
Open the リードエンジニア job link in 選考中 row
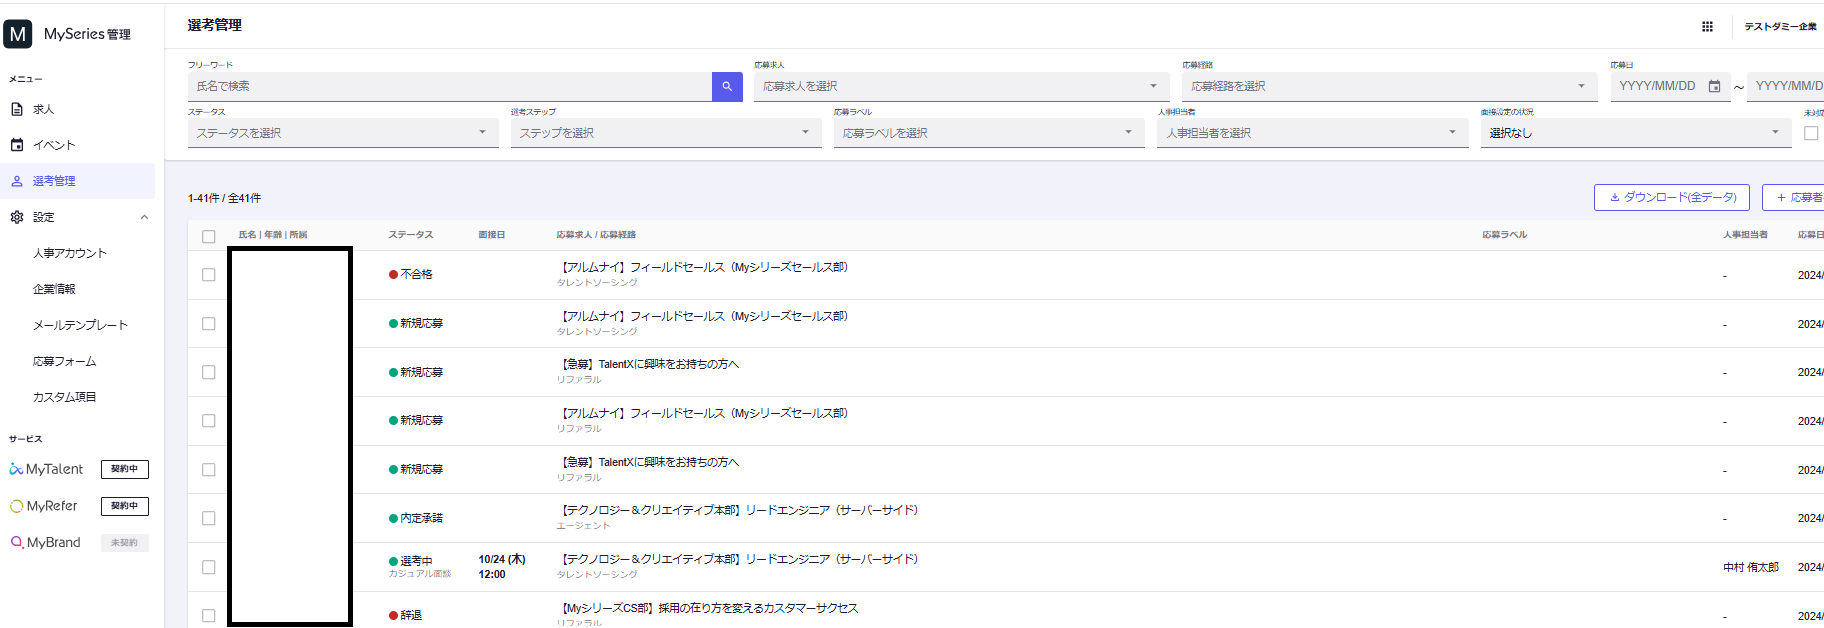click(x=739, y=559)
